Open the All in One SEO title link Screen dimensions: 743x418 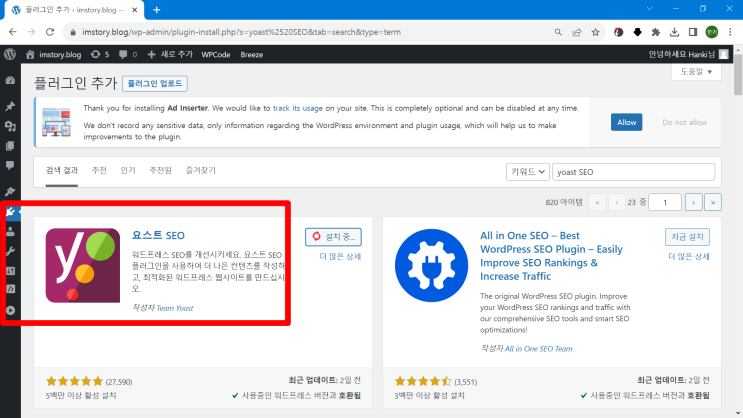[551, 256]
